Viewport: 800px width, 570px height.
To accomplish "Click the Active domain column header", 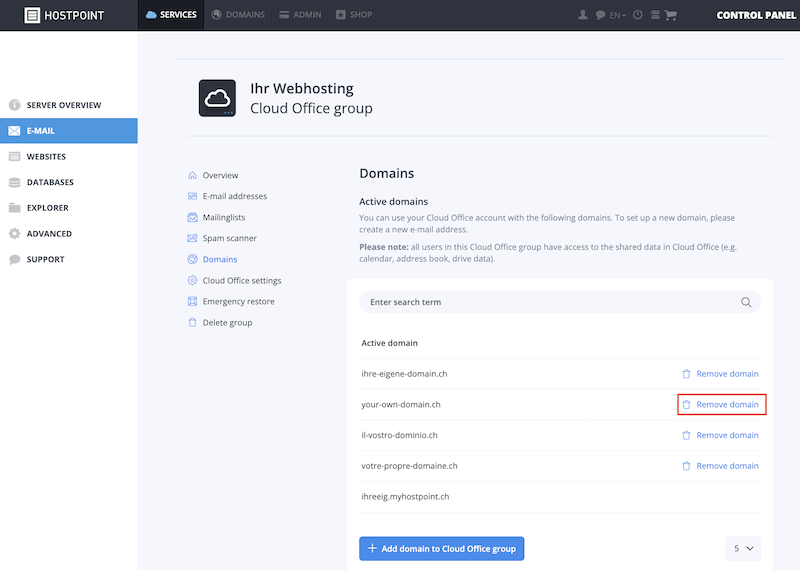I will 389,343.
